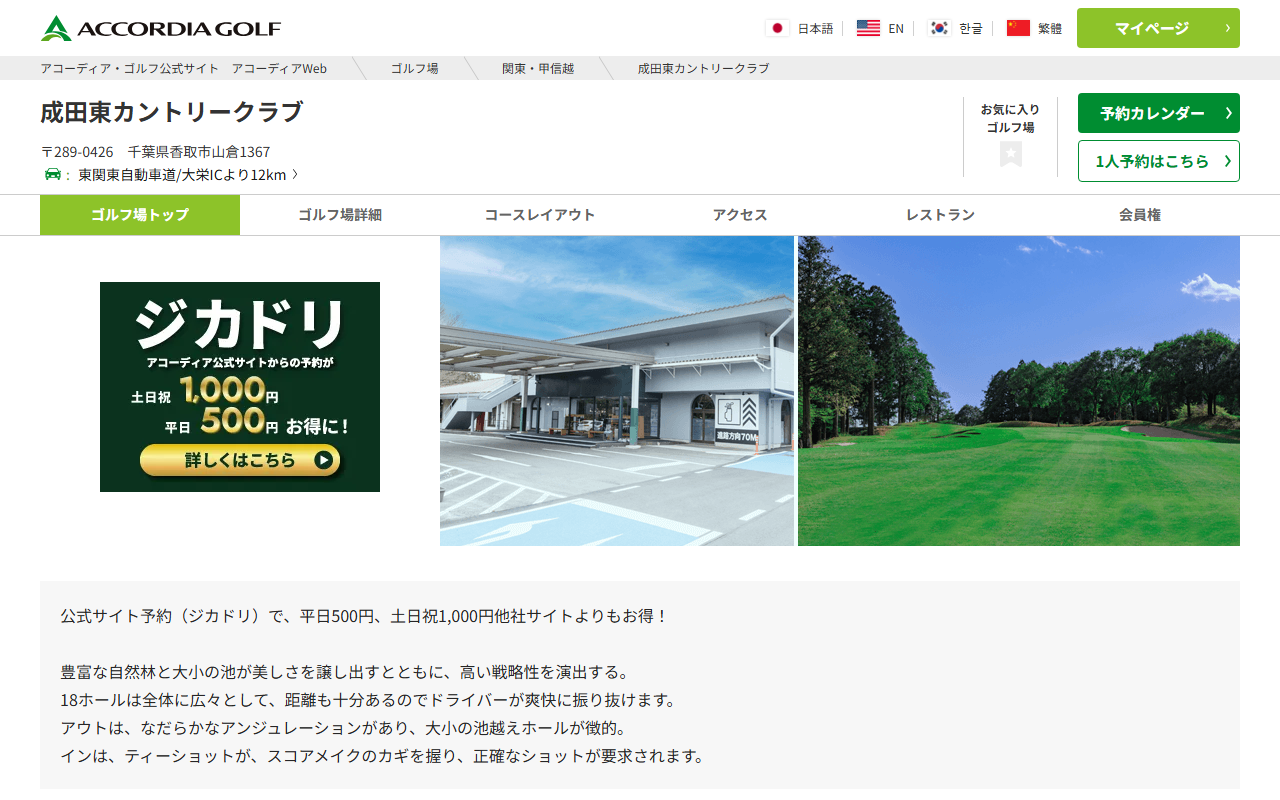Click the 成田東カントリークラブ page heading
The height and width of the screenshot is (800, 1280).
(x=171, y=112)
